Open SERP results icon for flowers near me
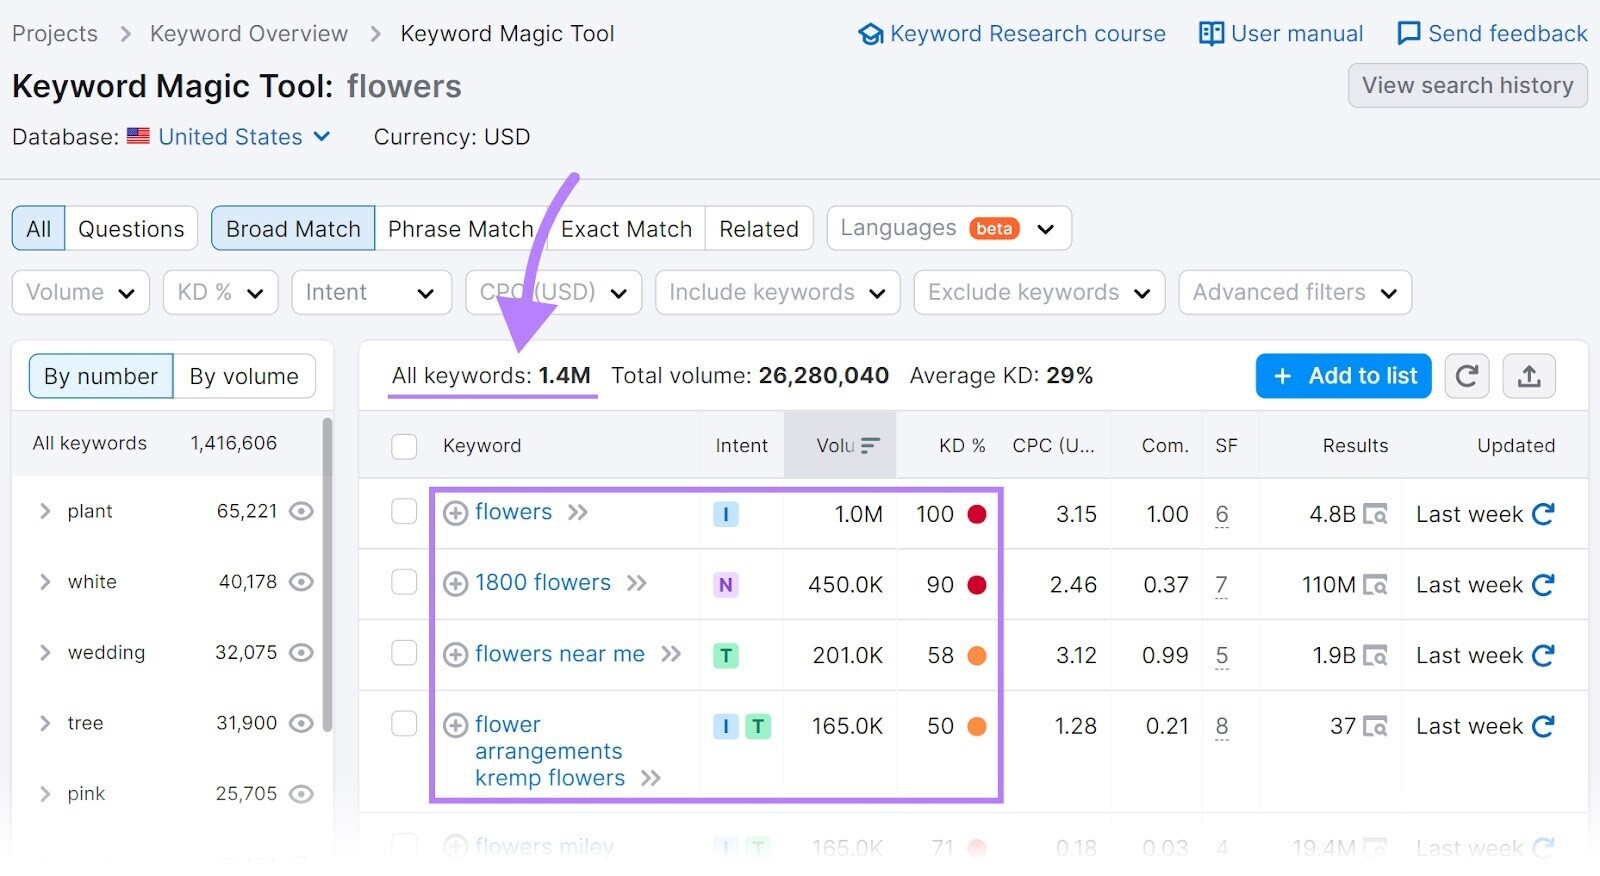1600x876 pixels. [1376, 656]
